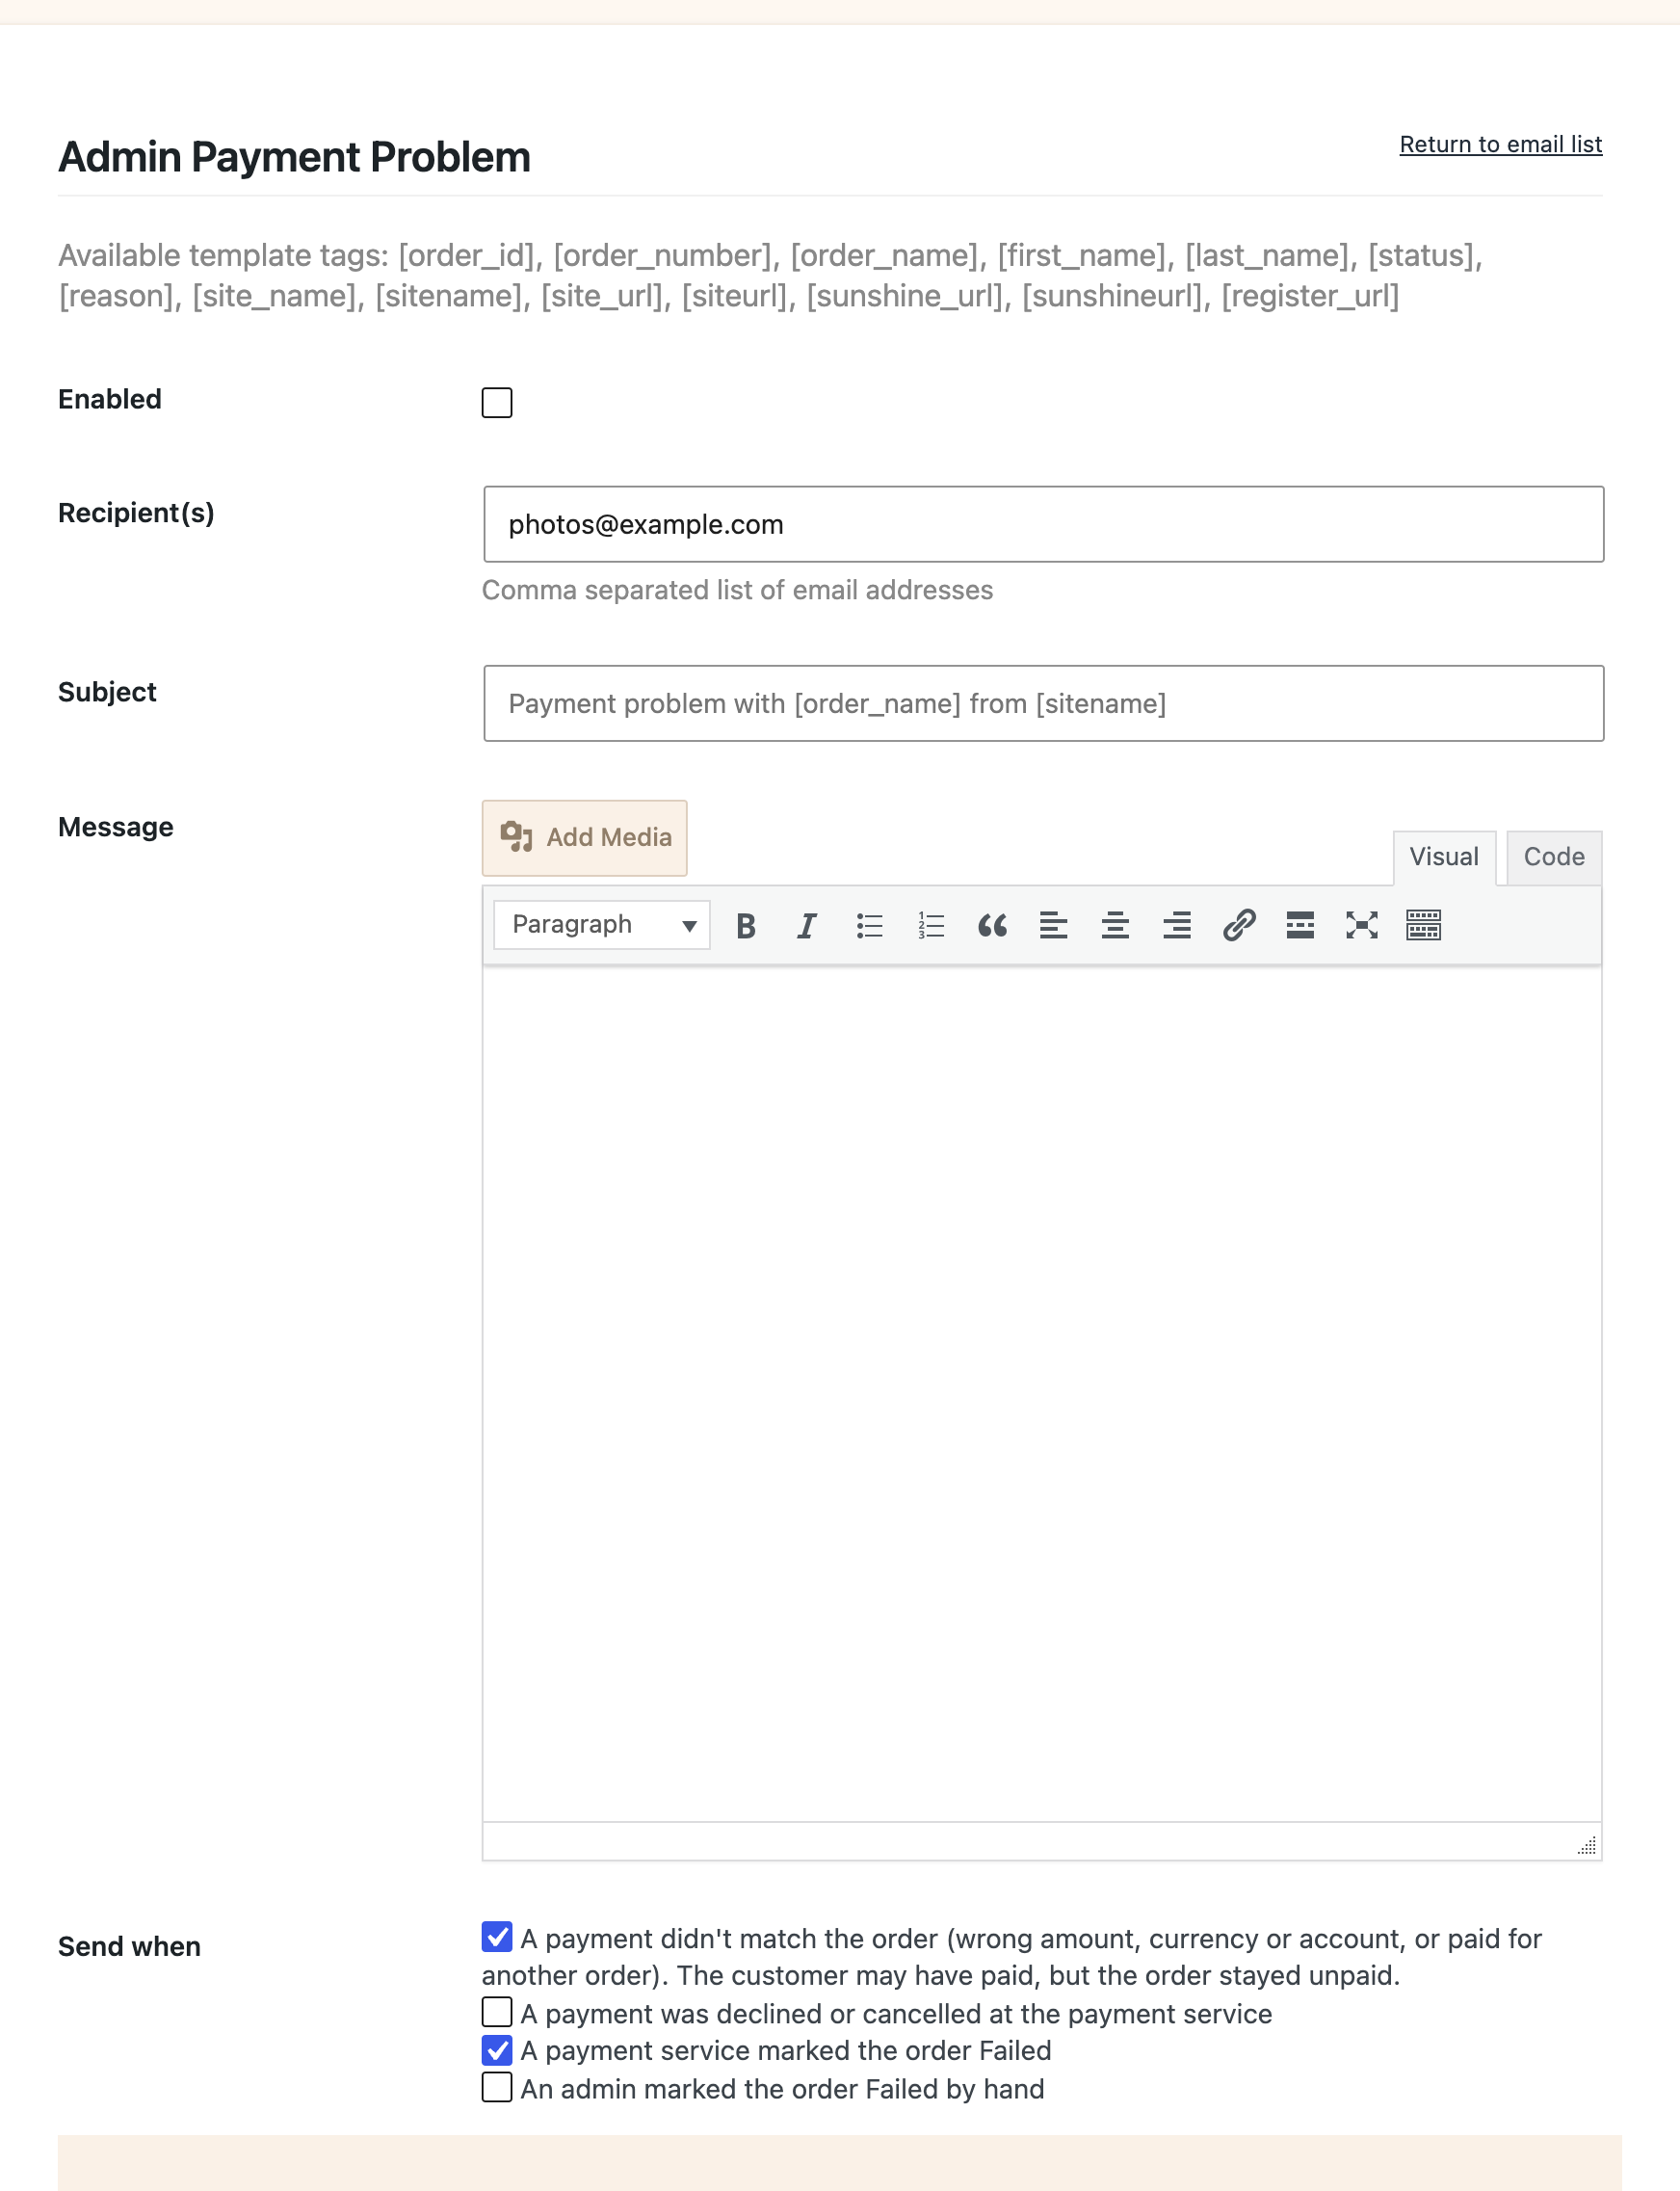Check payment was declined or cancelled option
Image resolution: width=1680 pixels, height=2191 pixels.
click(497, 2011)
